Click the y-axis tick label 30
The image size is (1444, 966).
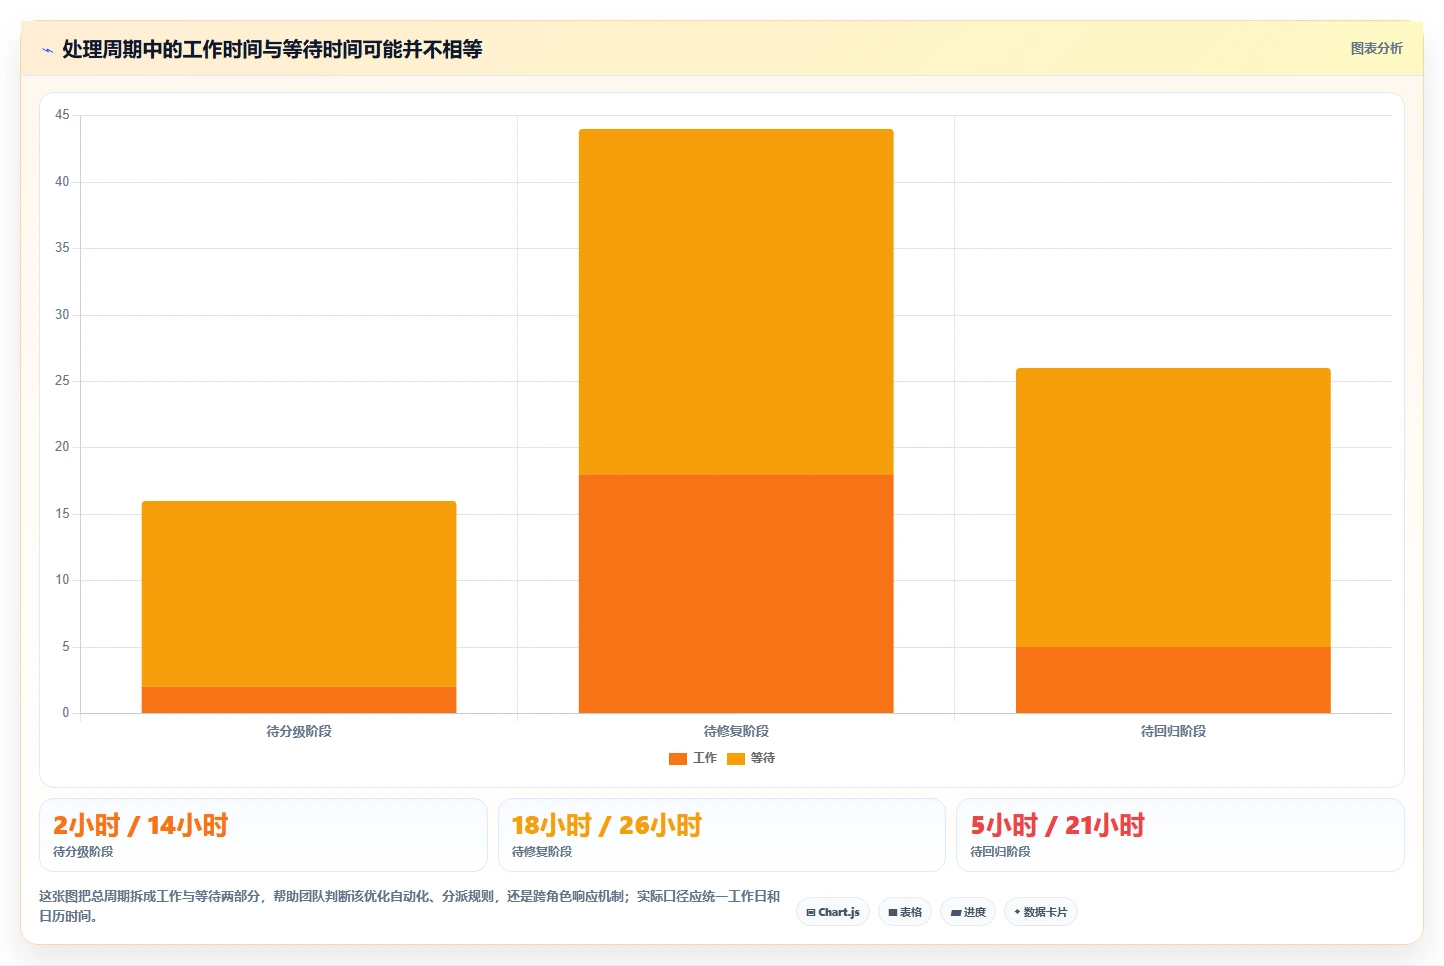click(62, 315)
